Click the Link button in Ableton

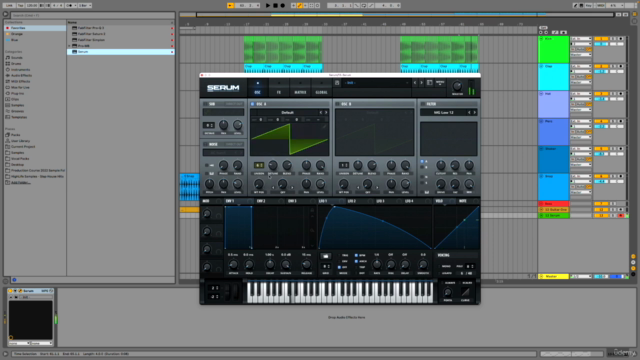pyautogui.click(x=9, y=6)
